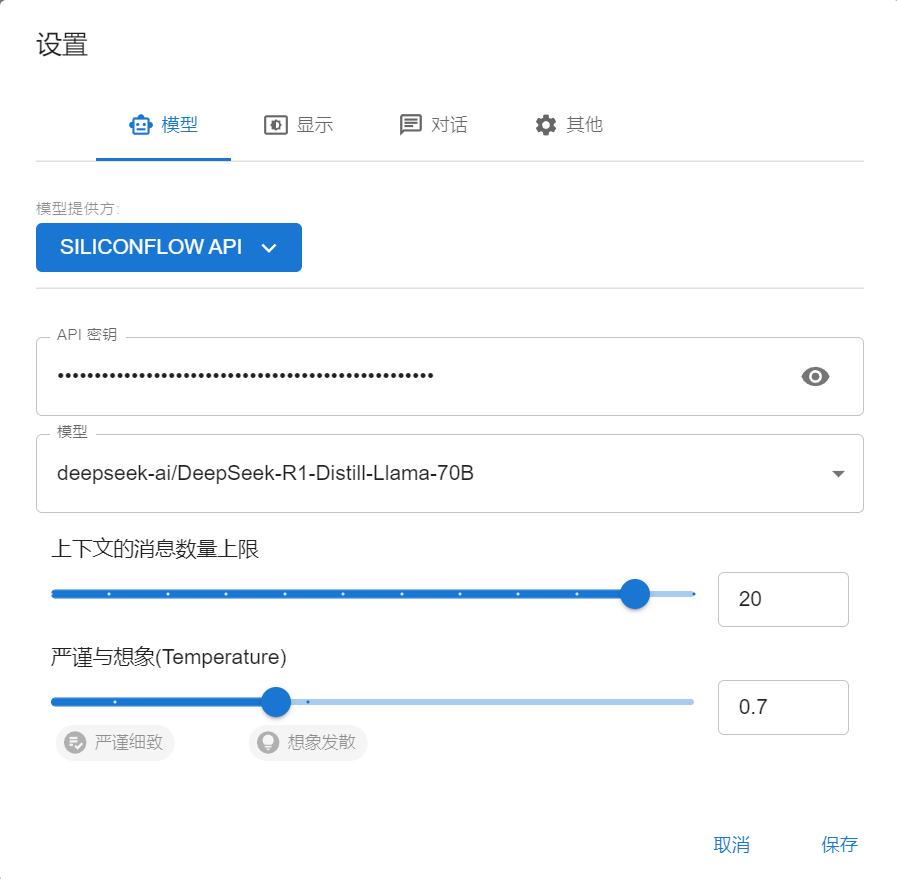Screen dimensions: 897x879
Task: Click the 上下文的消息数量上限 label
Action: (x=155, y=549)
